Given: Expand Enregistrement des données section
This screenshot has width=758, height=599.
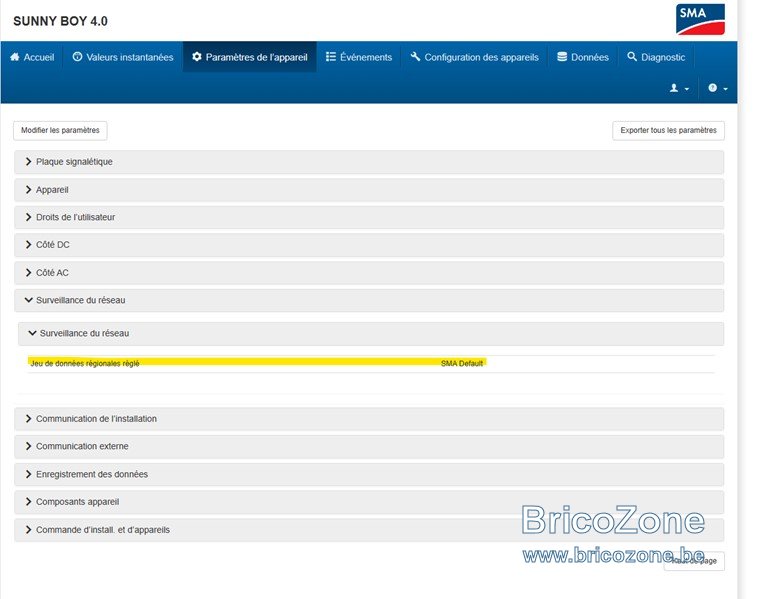Looking at the screenshot, I should [369, 475].
